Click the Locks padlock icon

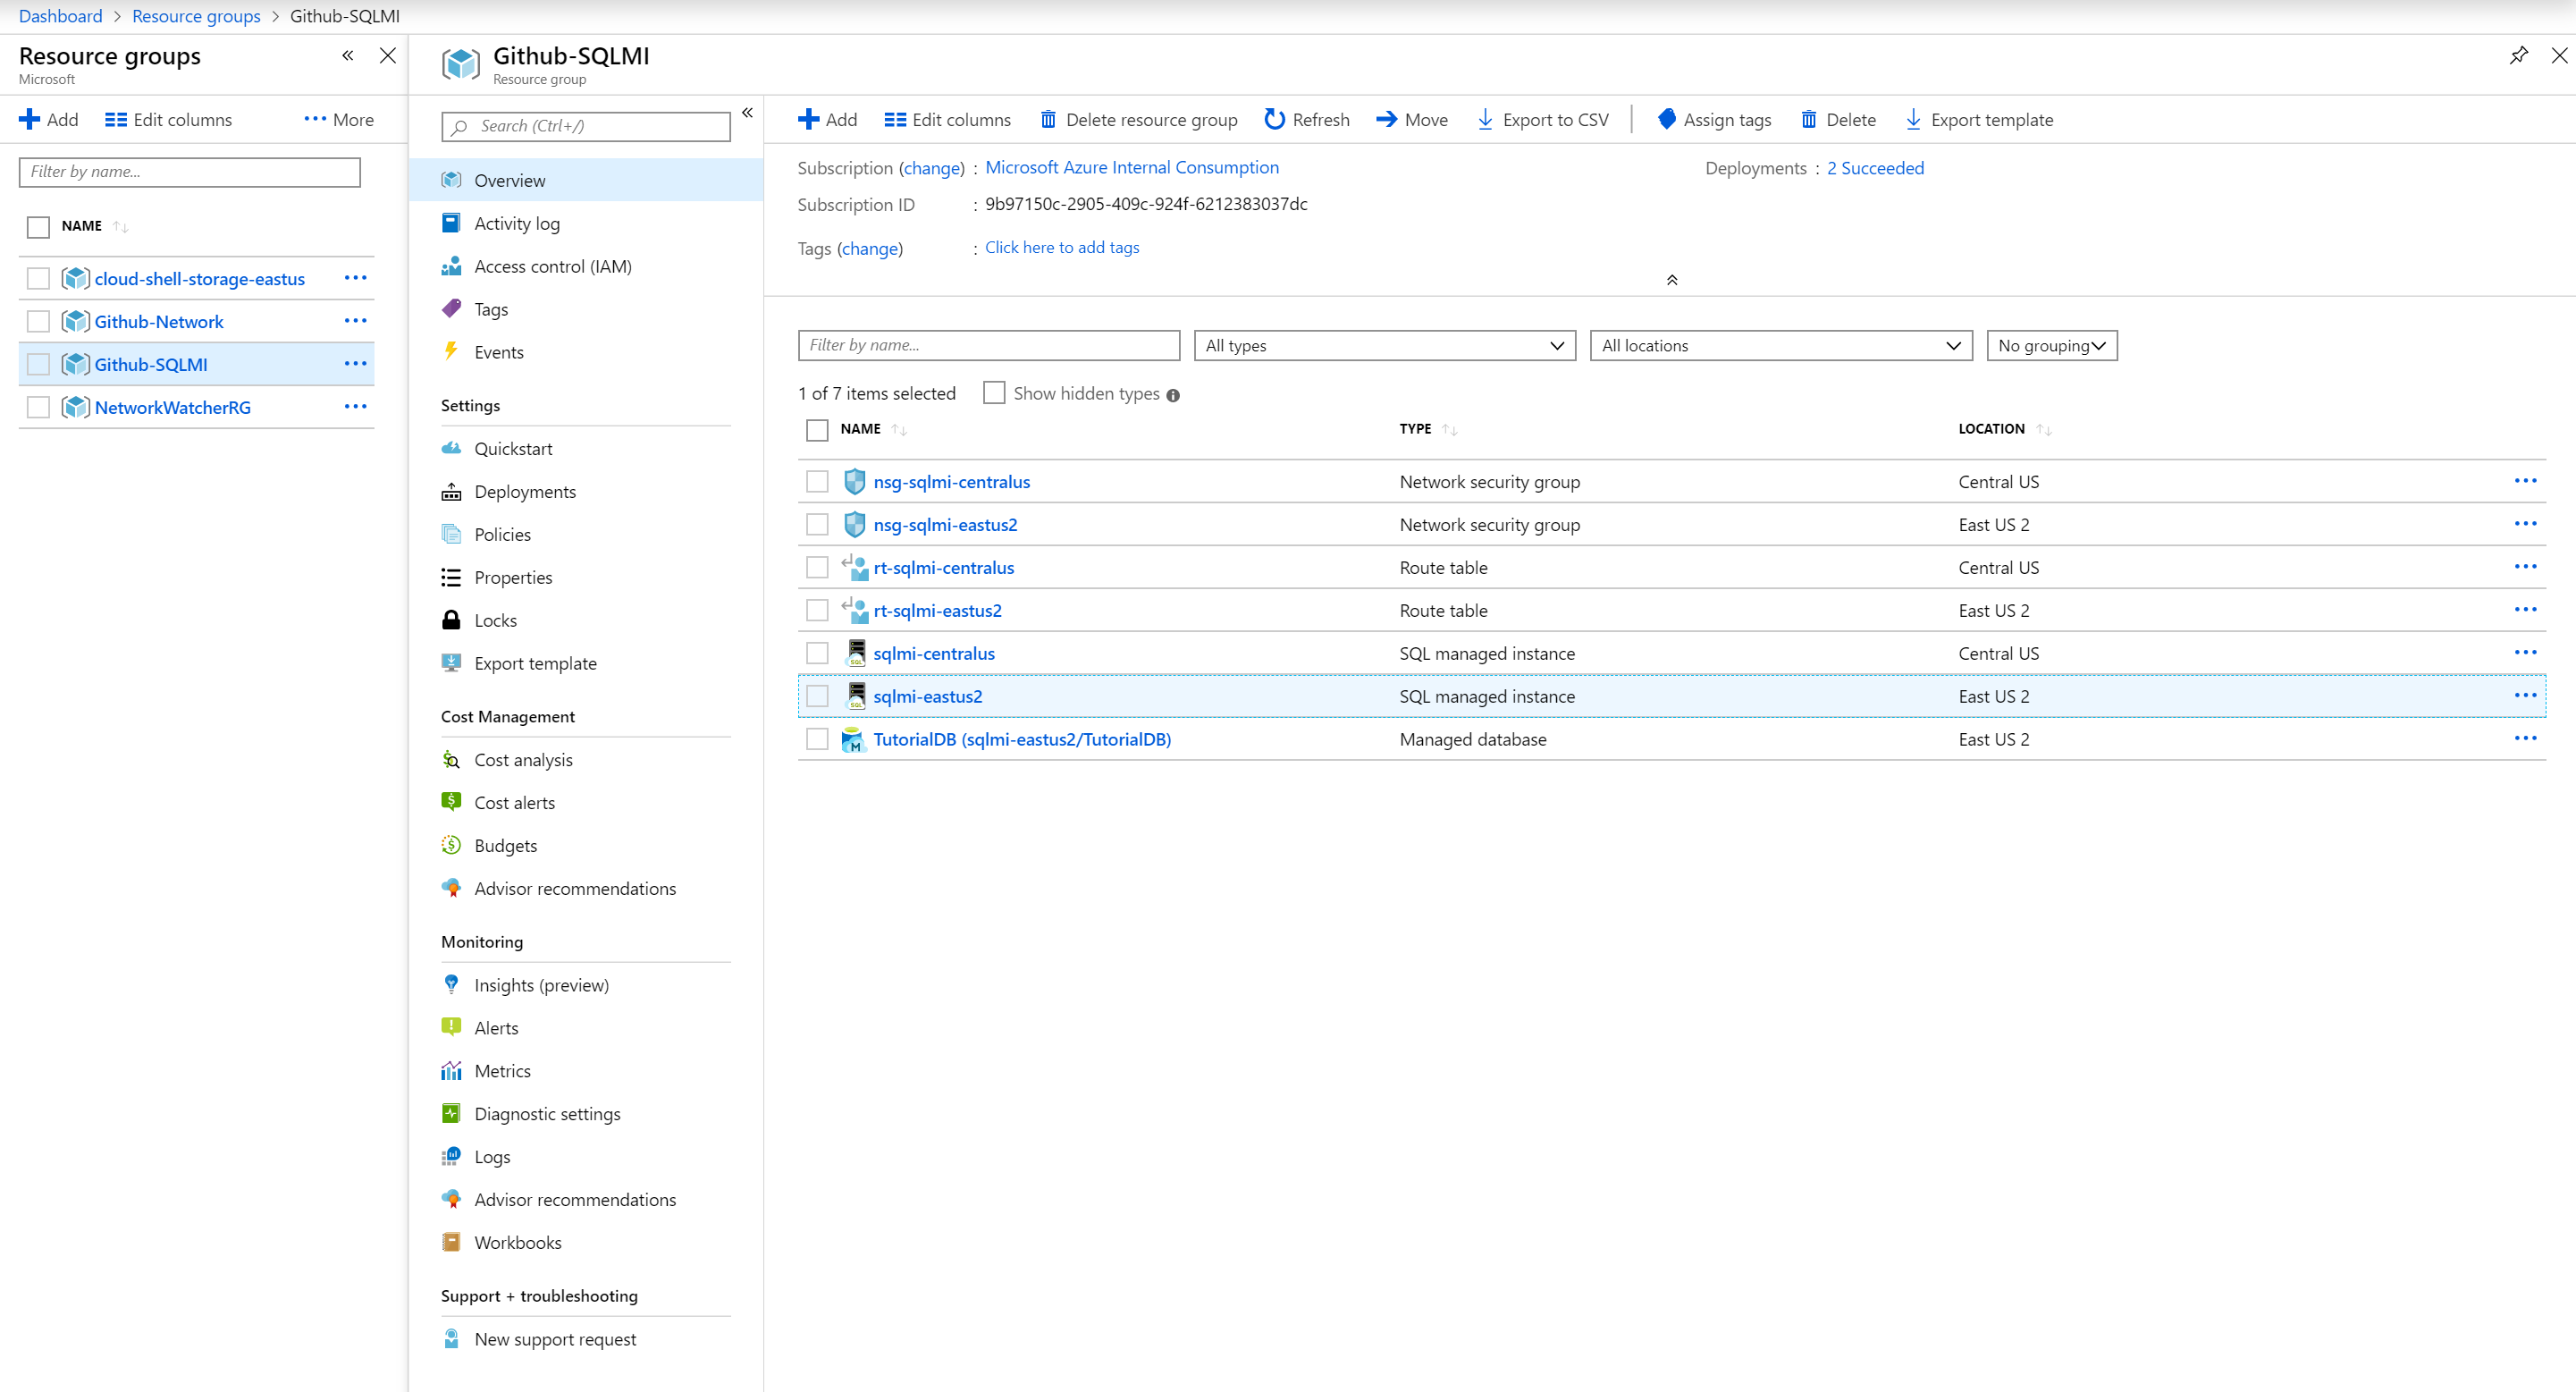coord(451,620)
